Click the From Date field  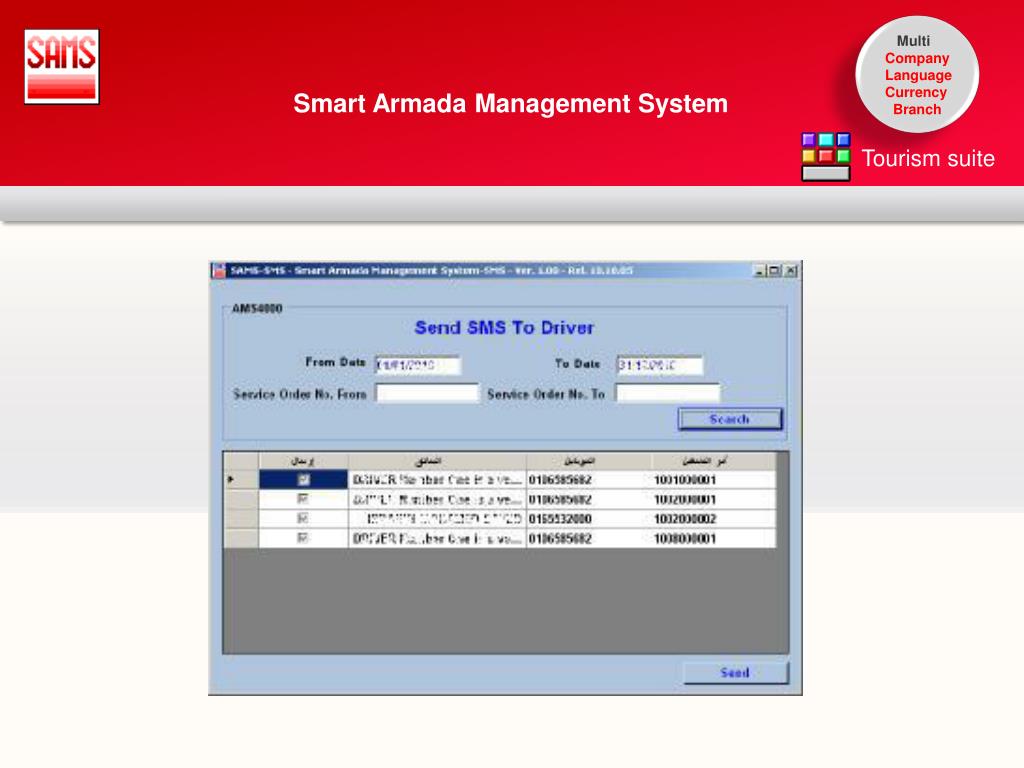tap(417, 365)
